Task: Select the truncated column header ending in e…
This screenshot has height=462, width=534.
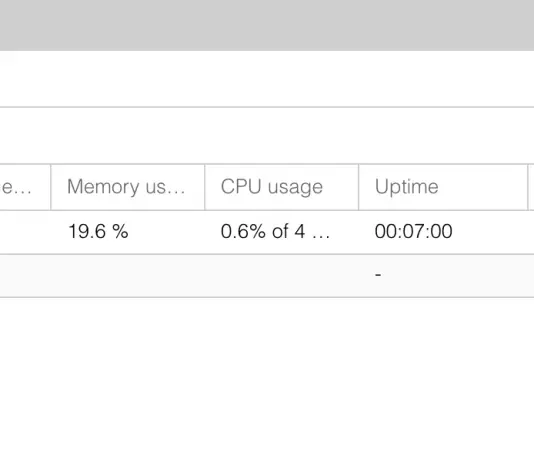Action: [x=25, y=187]
